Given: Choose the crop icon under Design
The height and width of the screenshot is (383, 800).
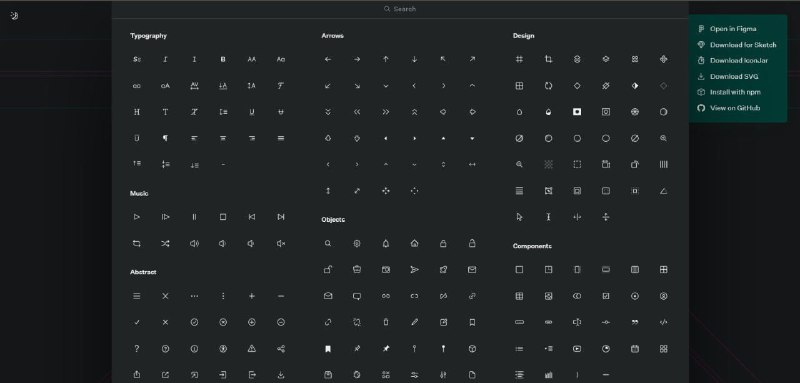Looking at the screenshot, I should tap(548, 59).
